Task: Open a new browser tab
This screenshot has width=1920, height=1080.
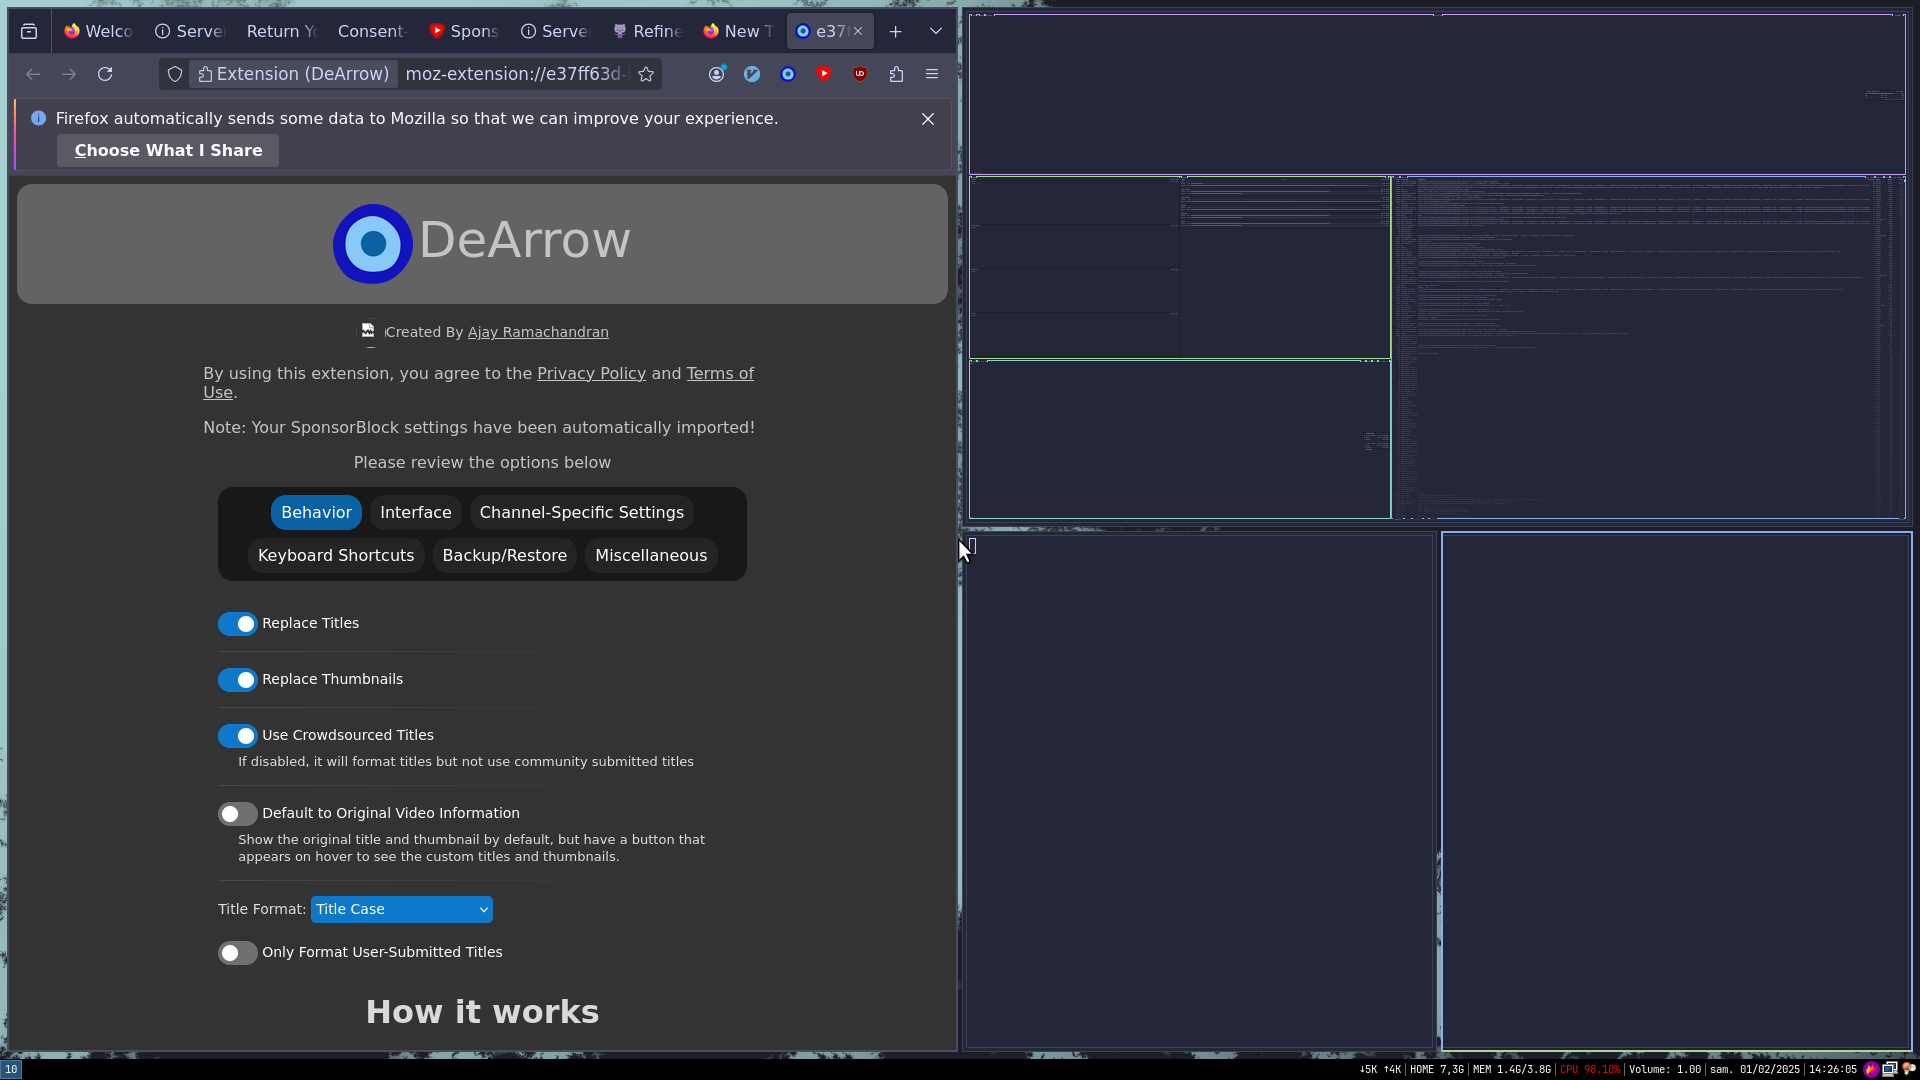Action: tap(896, 31)
